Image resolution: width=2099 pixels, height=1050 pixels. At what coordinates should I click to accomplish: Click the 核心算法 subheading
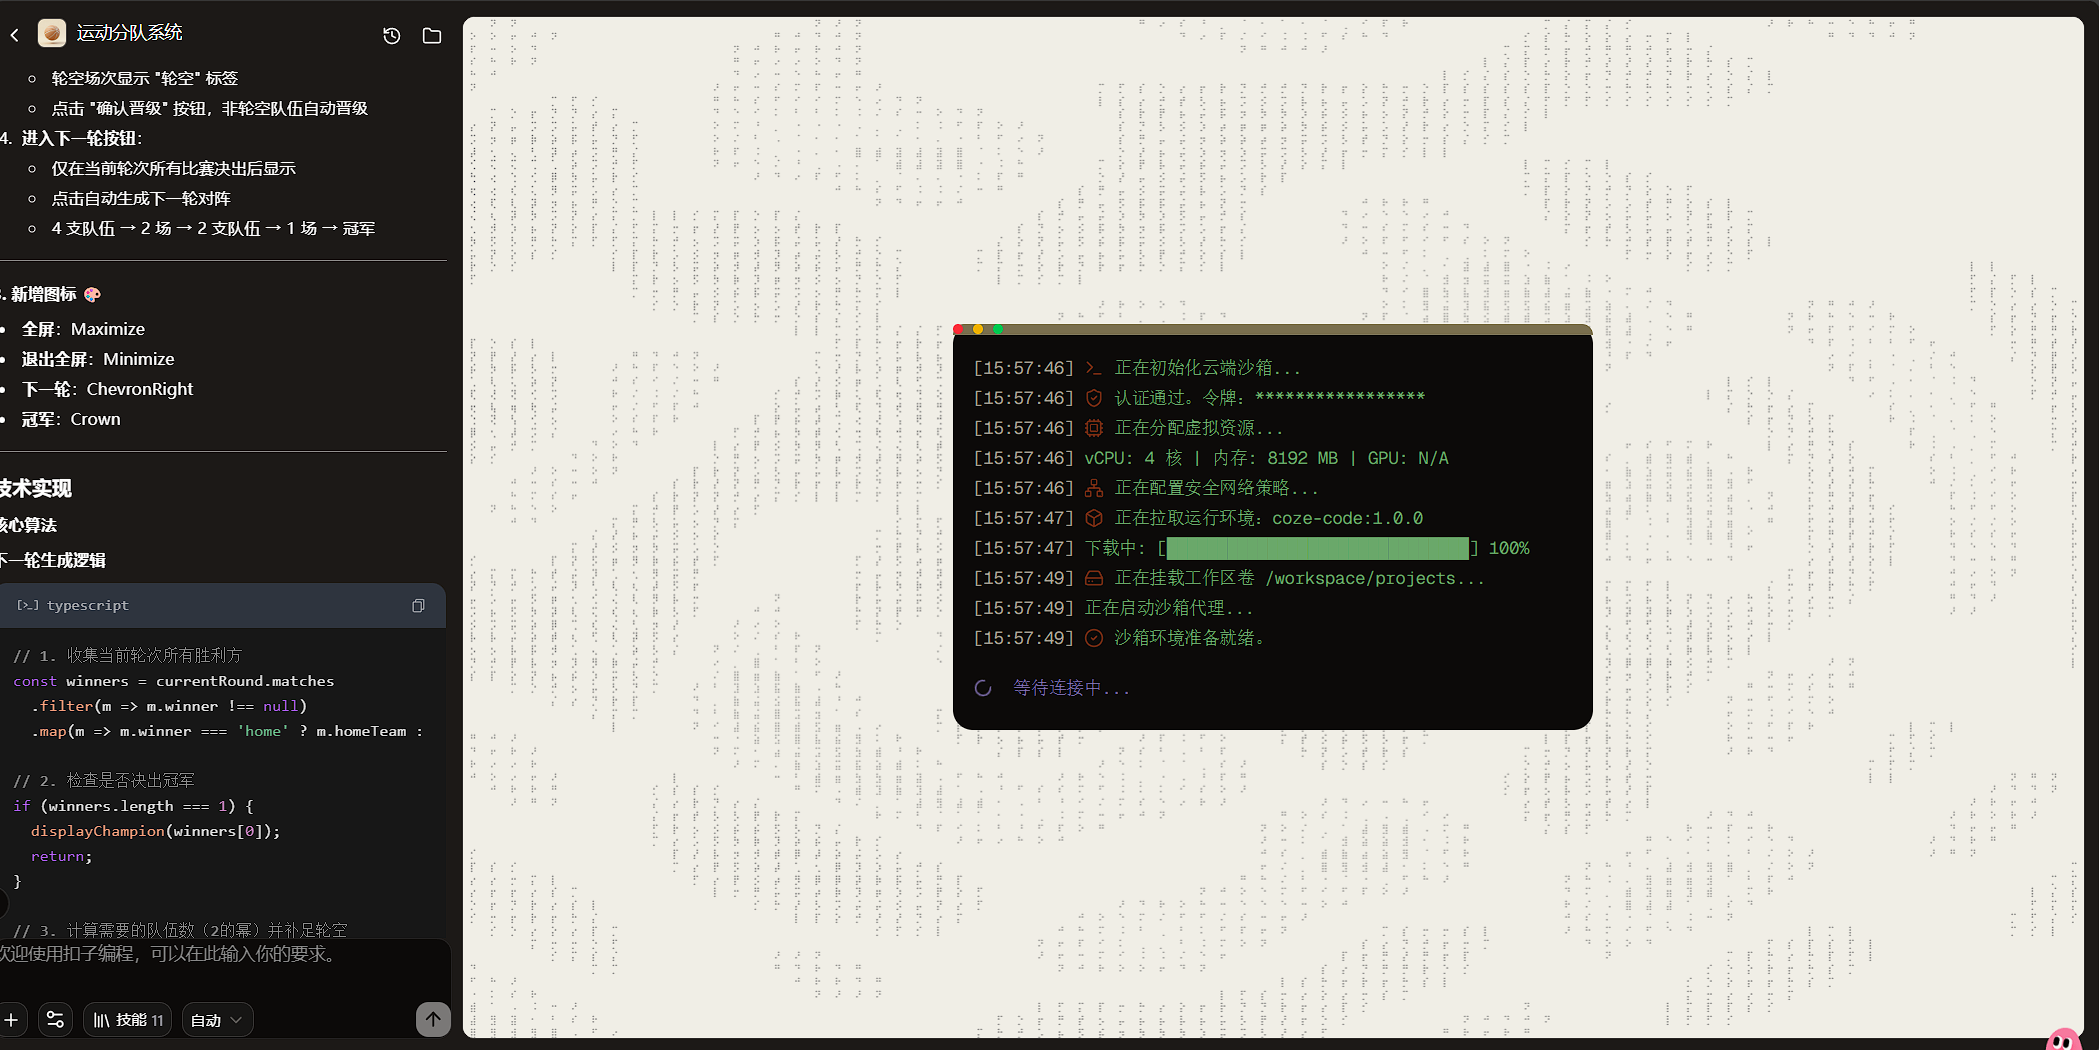pyautogui.click(x=28, y=525)
